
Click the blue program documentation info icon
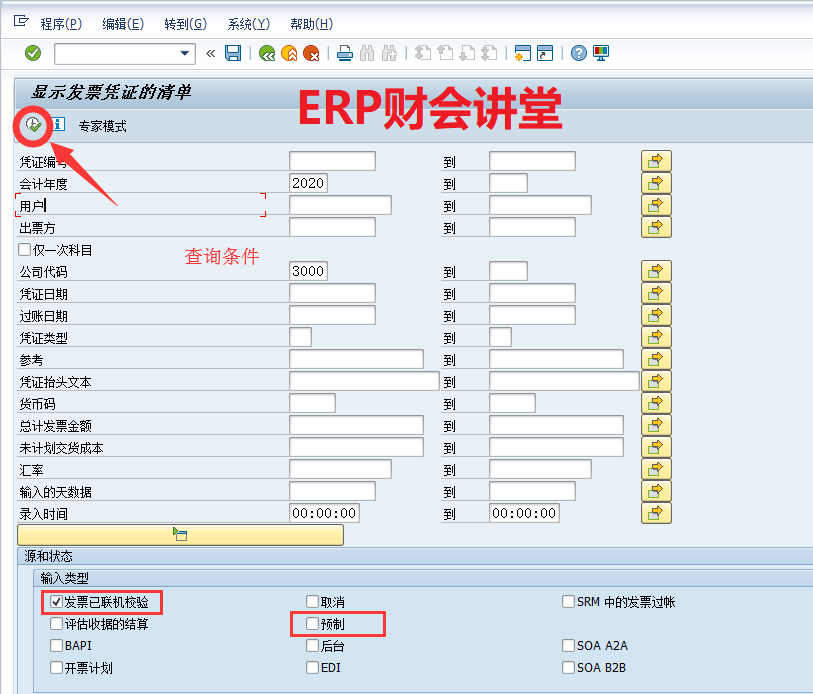click(x=58, y=125)
